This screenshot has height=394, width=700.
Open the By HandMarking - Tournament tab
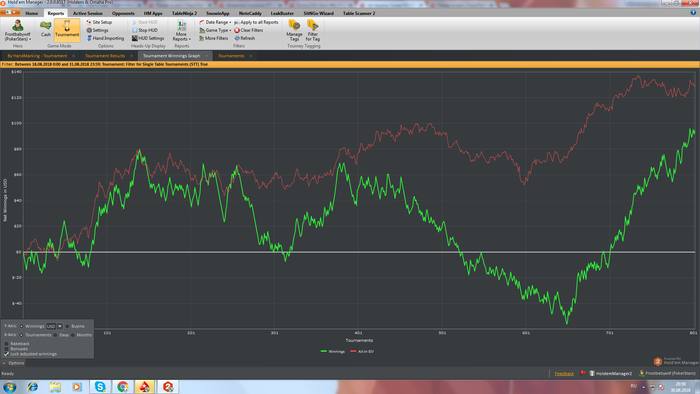(37, 56)
